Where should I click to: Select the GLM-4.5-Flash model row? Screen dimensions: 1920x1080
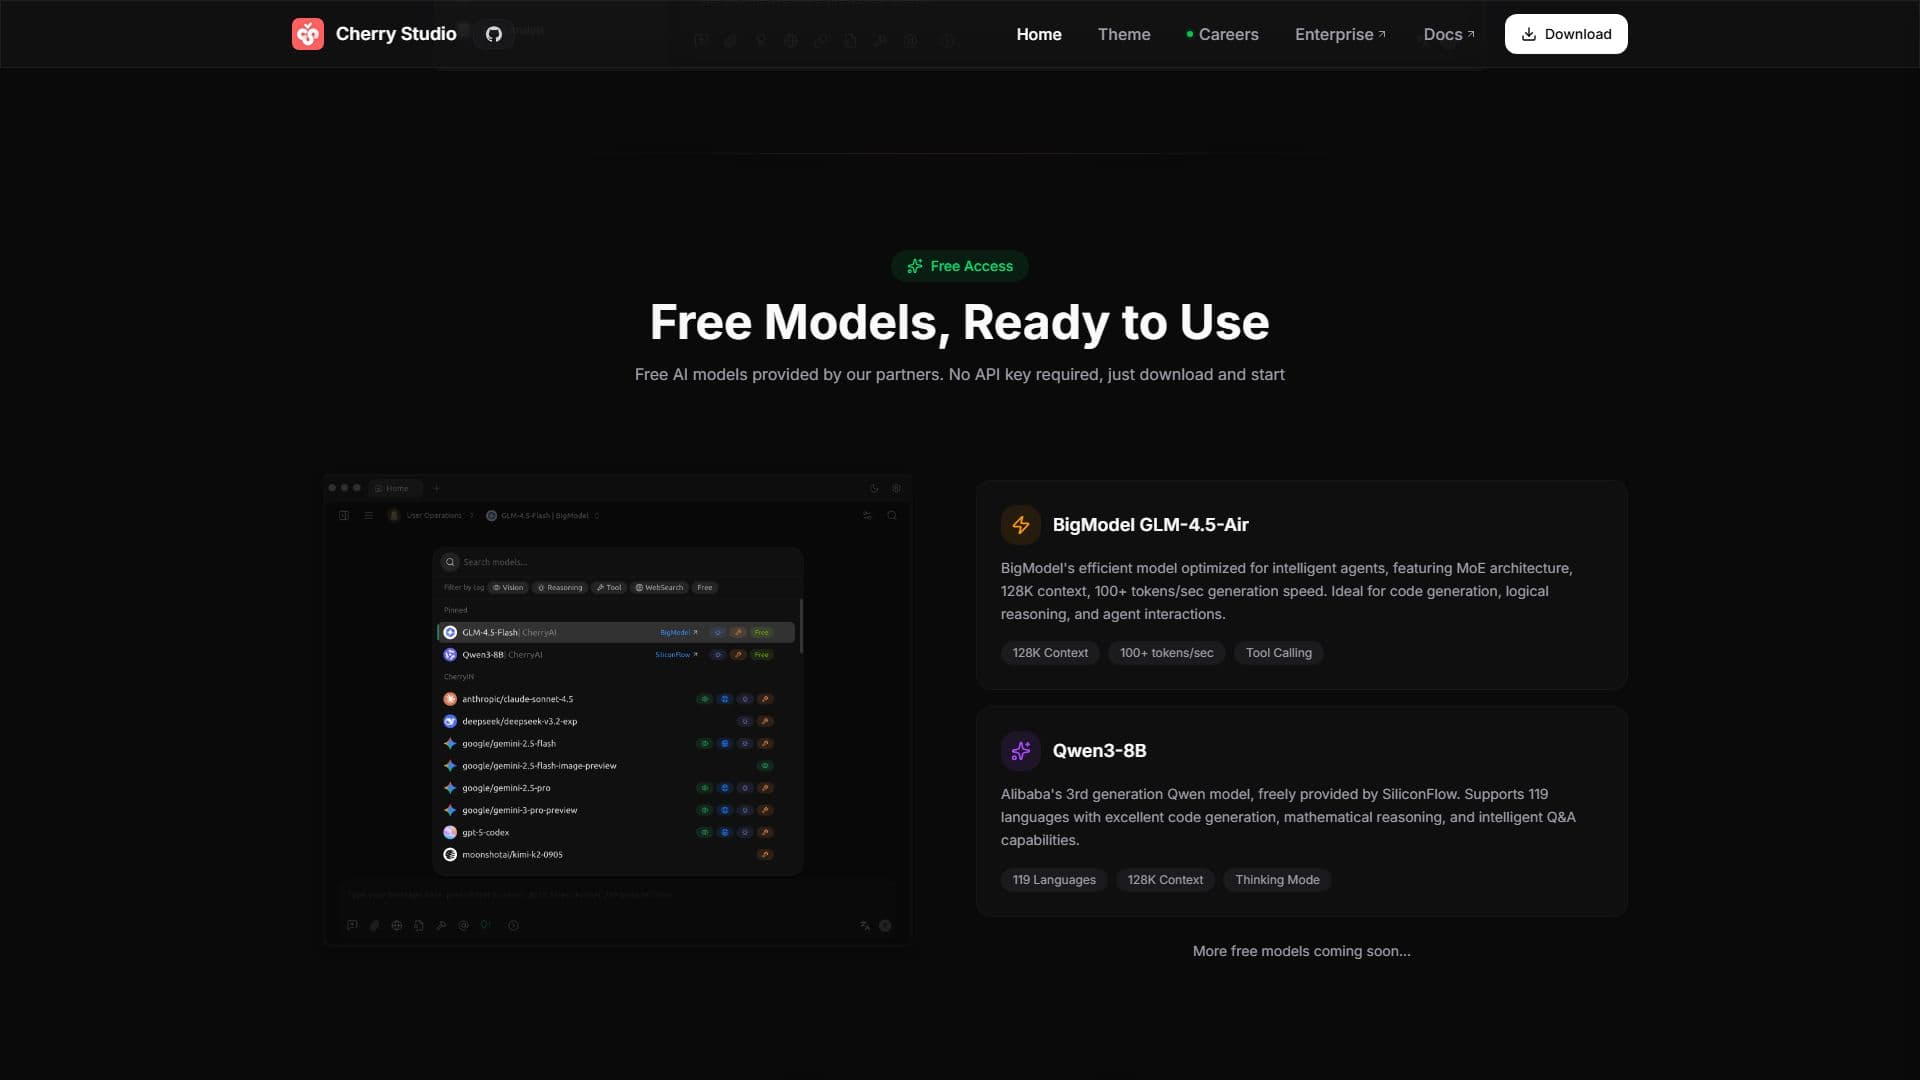616,632
